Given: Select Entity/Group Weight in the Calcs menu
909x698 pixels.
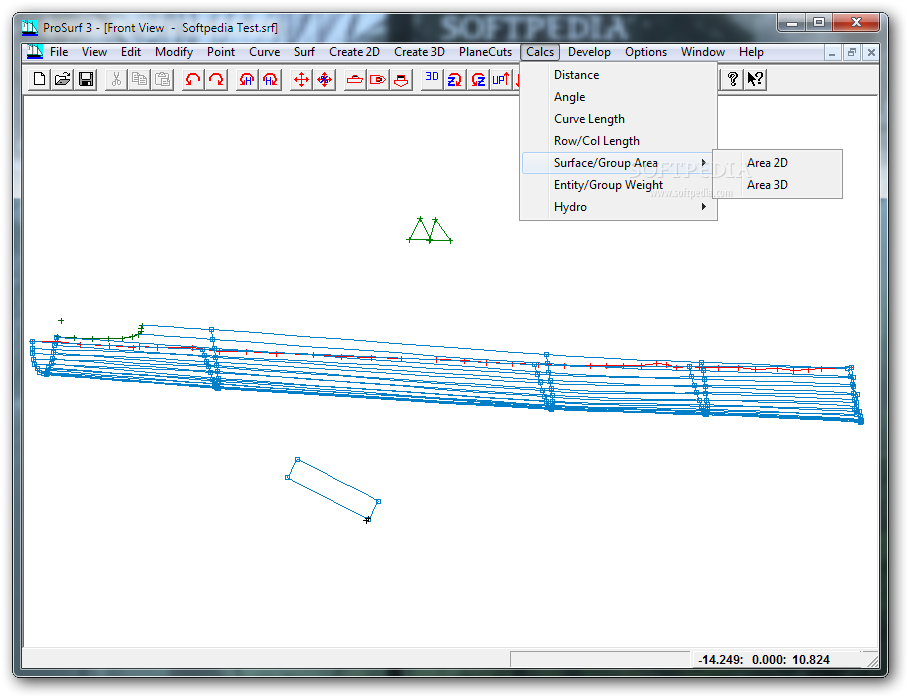Looking at the screenshot, I should point(619,185).
